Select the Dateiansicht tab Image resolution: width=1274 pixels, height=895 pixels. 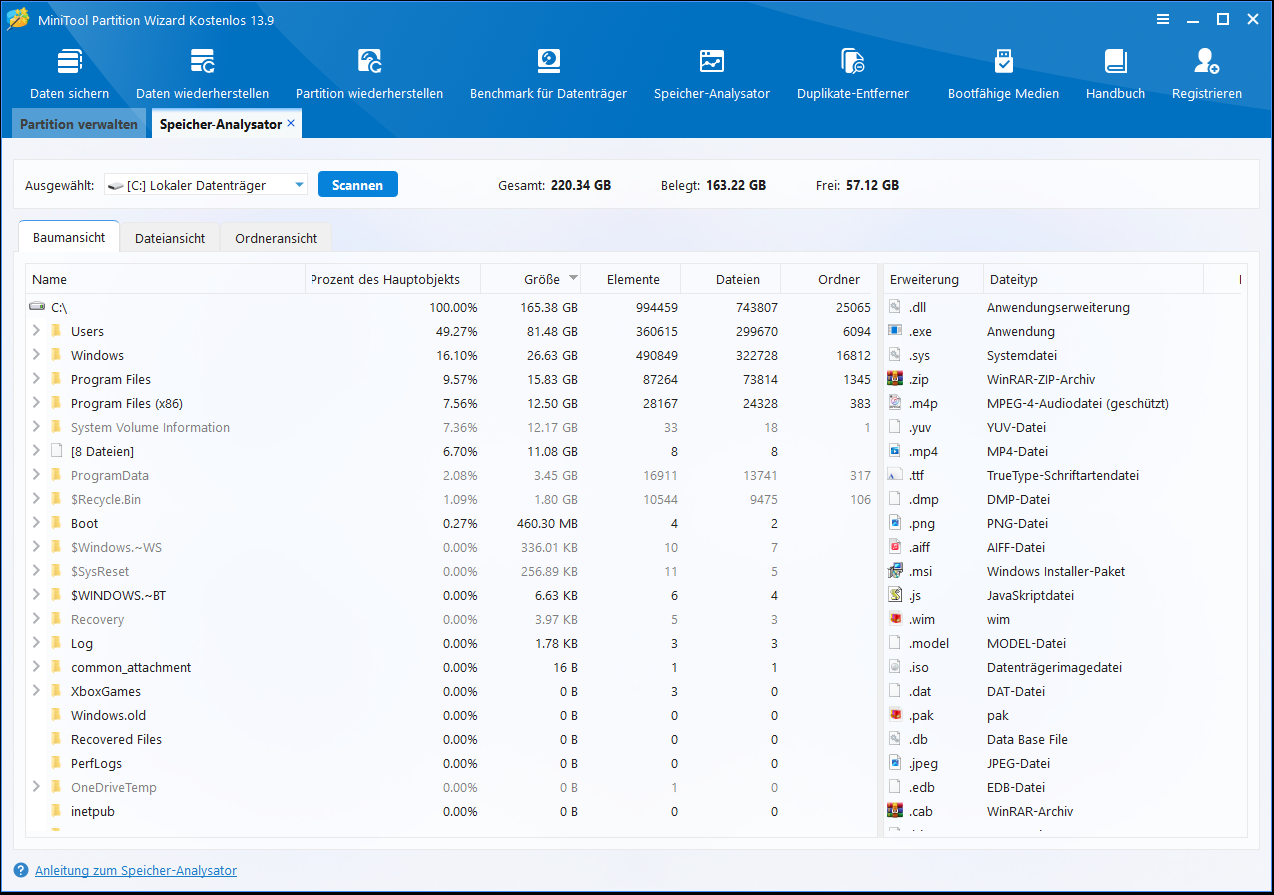point(170,238)
